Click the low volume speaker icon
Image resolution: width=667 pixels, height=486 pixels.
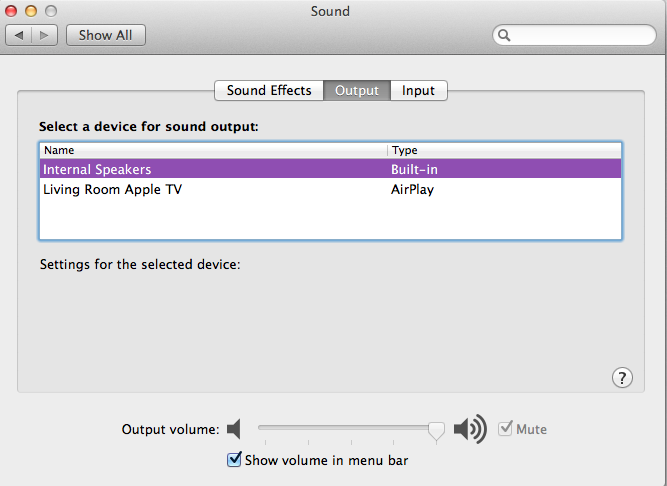234,430
